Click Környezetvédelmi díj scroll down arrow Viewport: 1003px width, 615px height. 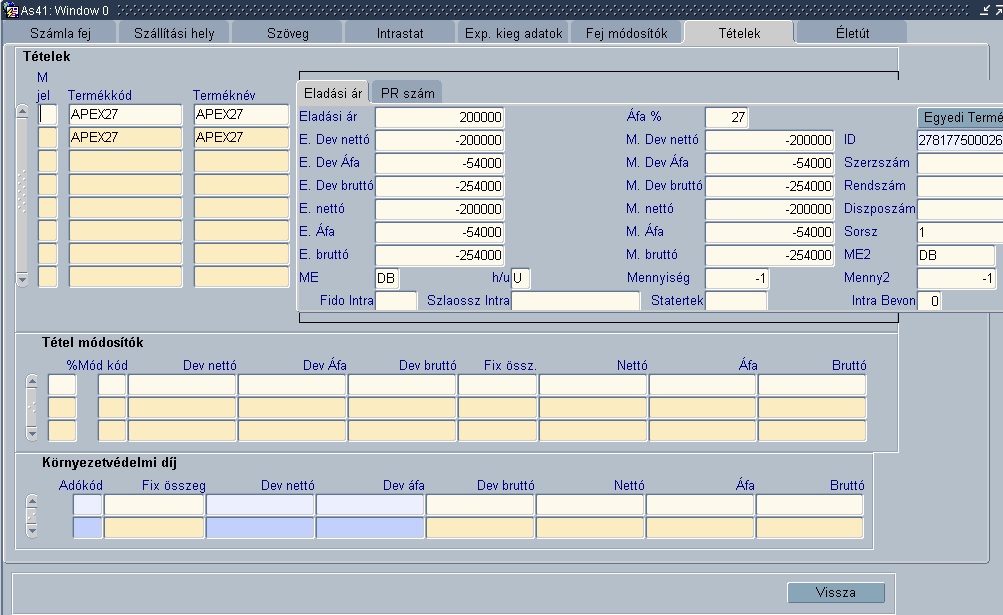[32, 530]
